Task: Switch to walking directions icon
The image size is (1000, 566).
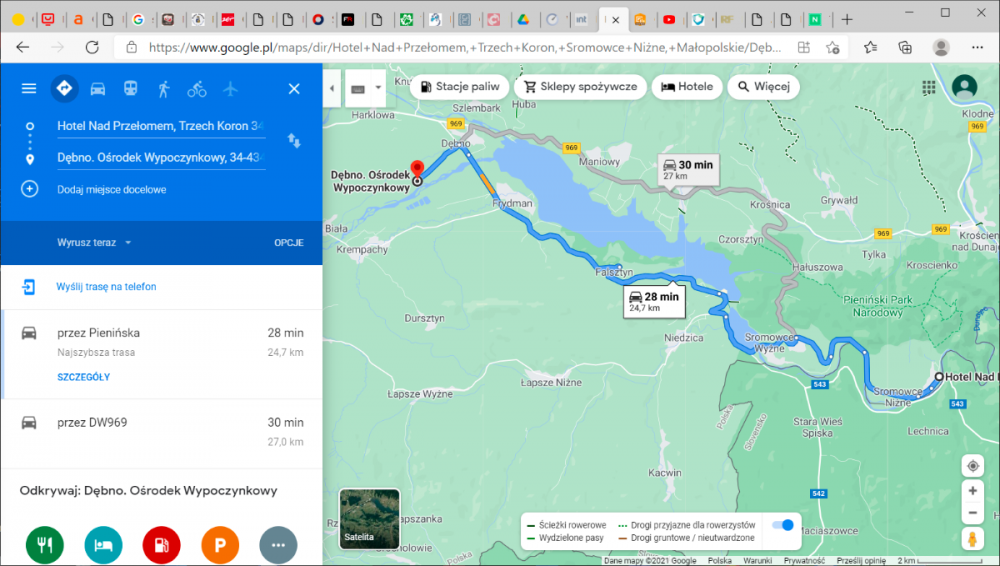Action: (x=163, y=89)
